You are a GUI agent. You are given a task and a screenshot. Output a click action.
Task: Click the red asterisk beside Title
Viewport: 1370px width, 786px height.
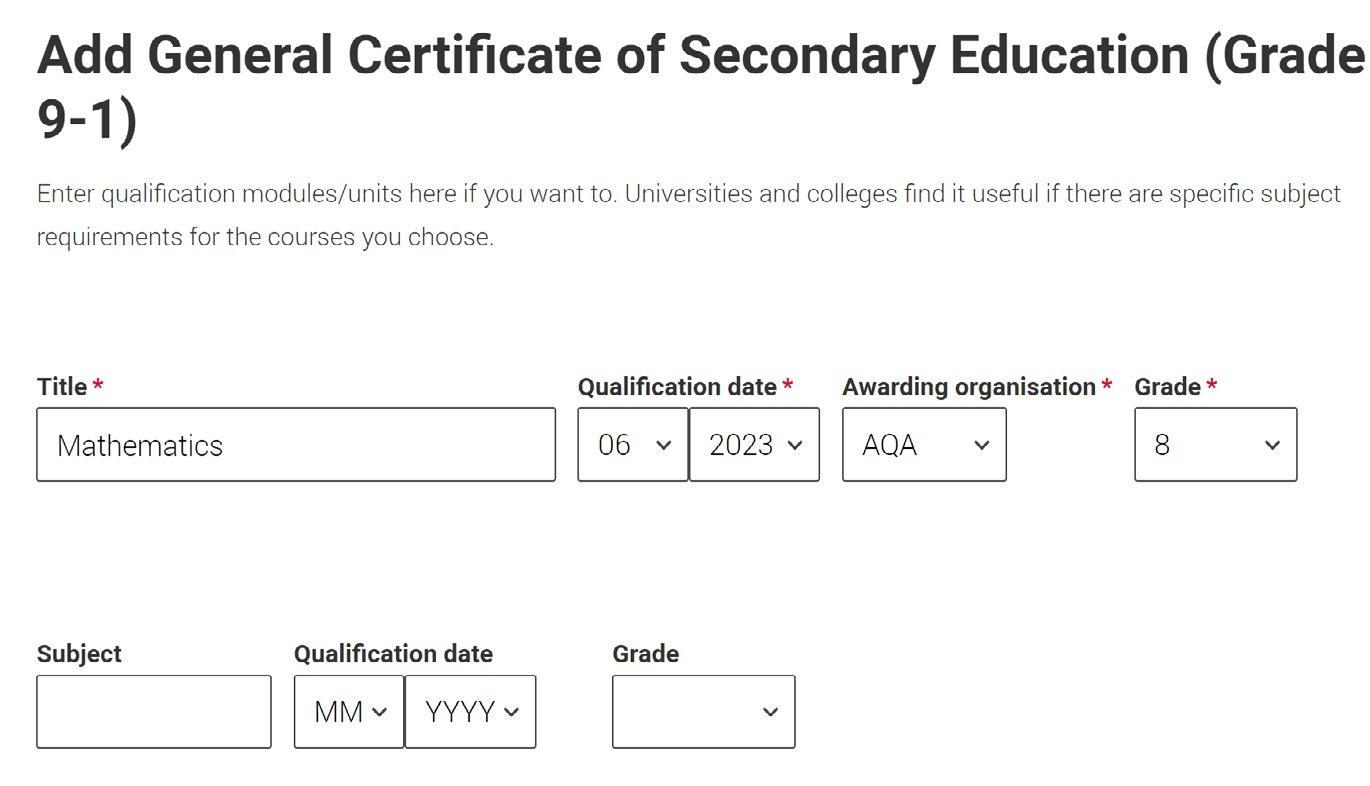click(x=98, y=385)
